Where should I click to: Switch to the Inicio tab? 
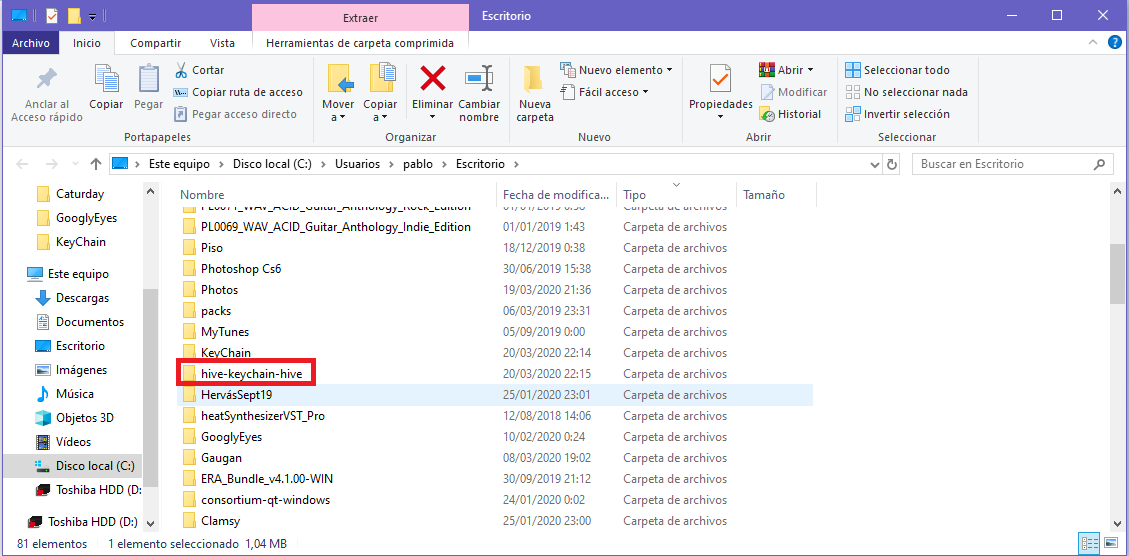pos(87,42)
